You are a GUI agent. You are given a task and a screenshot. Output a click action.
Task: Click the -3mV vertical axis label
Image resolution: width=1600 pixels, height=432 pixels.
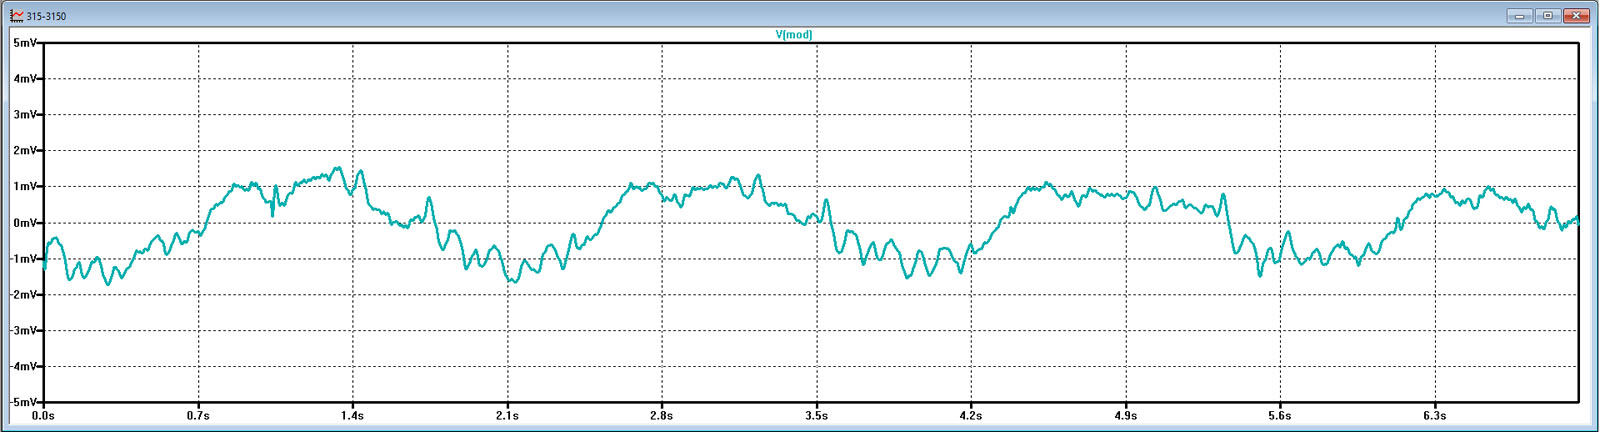coord(23,331)
